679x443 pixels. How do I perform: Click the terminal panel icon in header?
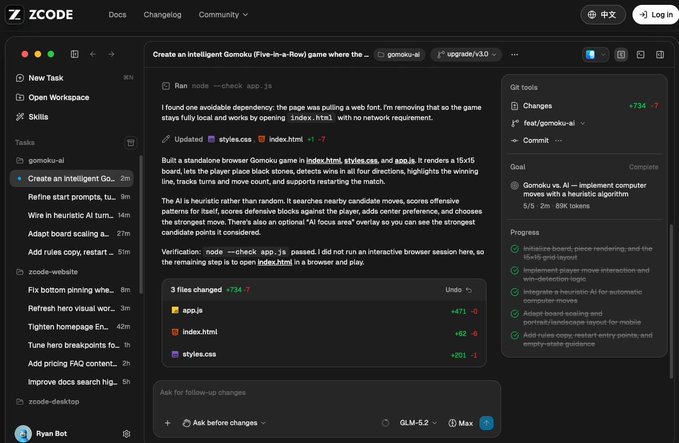tap(640, 55)
